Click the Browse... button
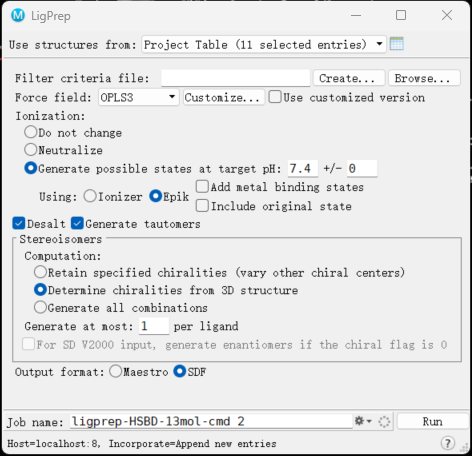Viewport: 472px width, 456px height. pos(424,78)
